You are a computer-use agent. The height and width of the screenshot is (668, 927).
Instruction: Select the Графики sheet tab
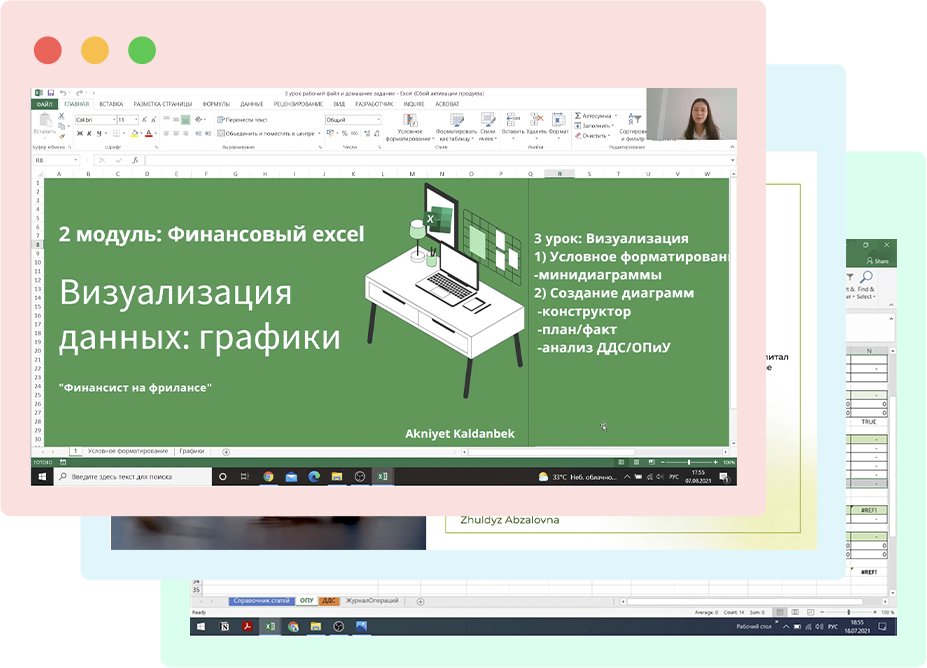tap(192, 452)
